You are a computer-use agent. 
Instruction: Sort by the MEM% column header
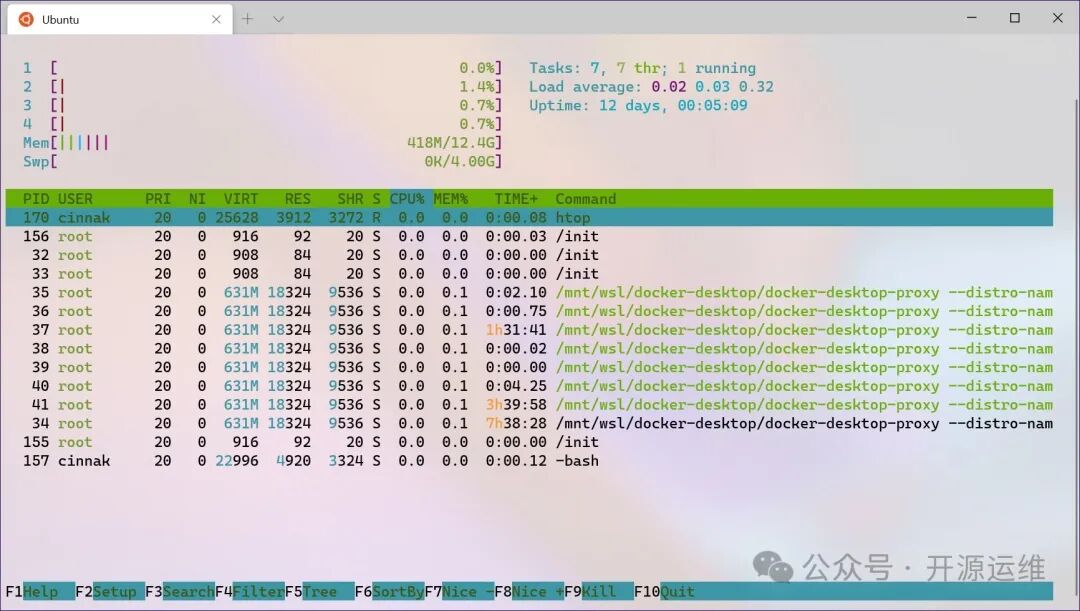(x=450, y=199)
